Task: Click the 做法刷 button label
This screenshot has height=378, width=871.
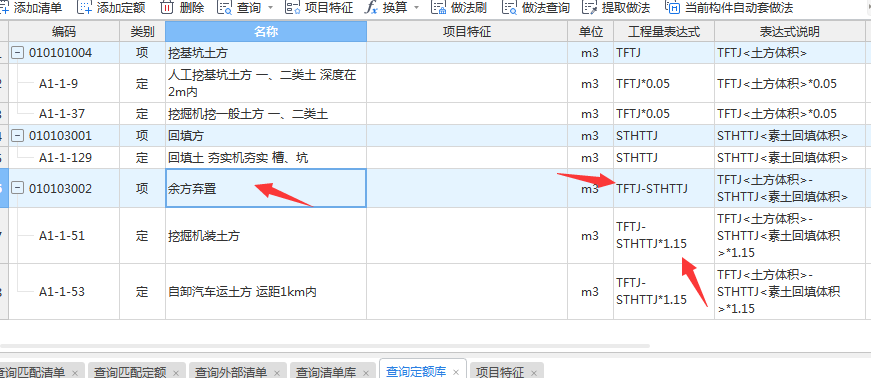Action: [469, 8]
